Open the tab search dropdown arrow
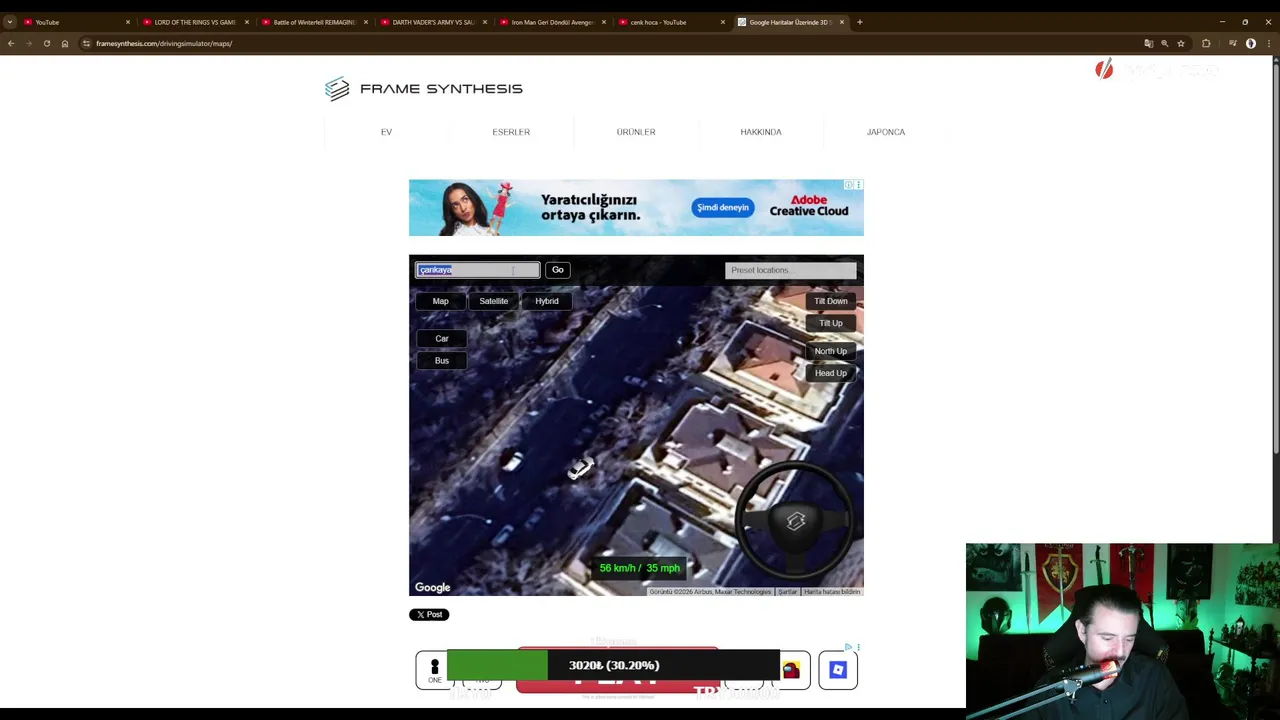 [10, 22]
